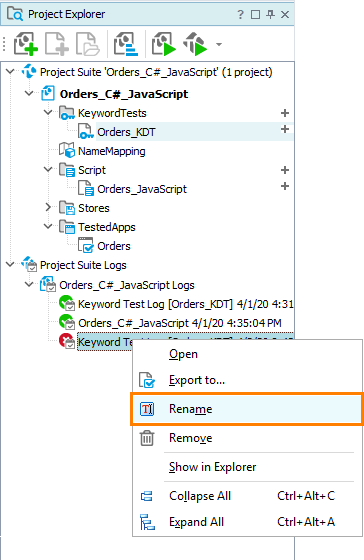Image resolution: width=364 pixels, height=560 pixels.
Task: Click the NameMapping map icon
Action: click(x=67, y=150)
